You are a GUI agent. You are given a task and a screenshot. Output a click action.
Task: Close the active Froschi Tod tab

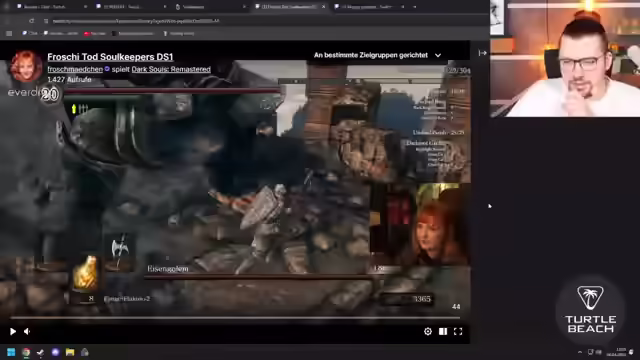[323, 7]
